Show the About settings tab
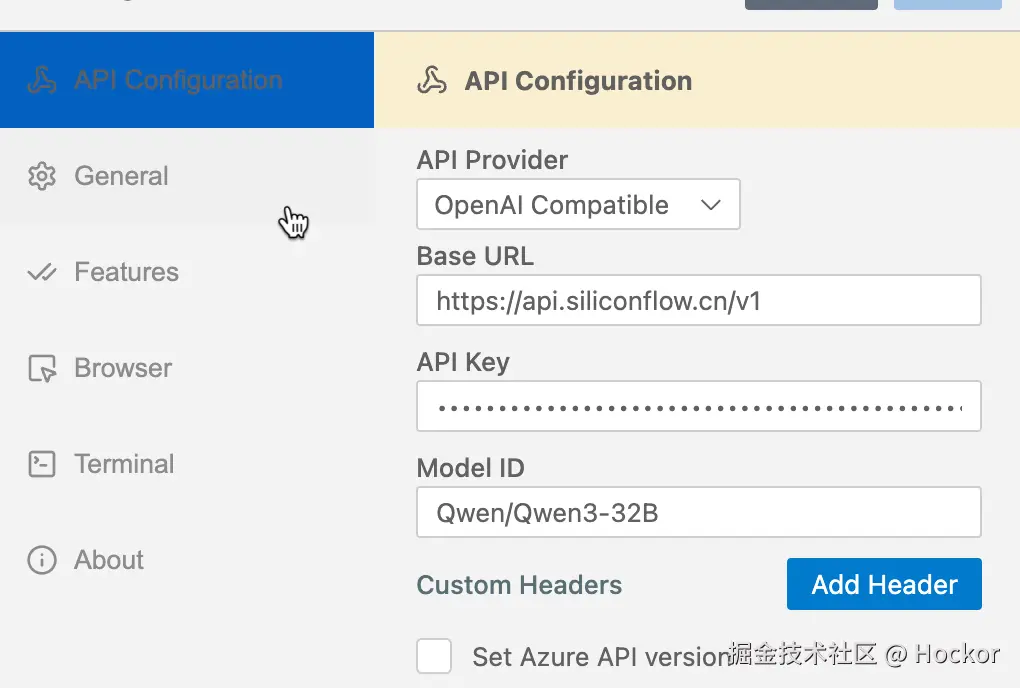The width and height of the screenshot is (1020, 688). [x=109, y=560]
